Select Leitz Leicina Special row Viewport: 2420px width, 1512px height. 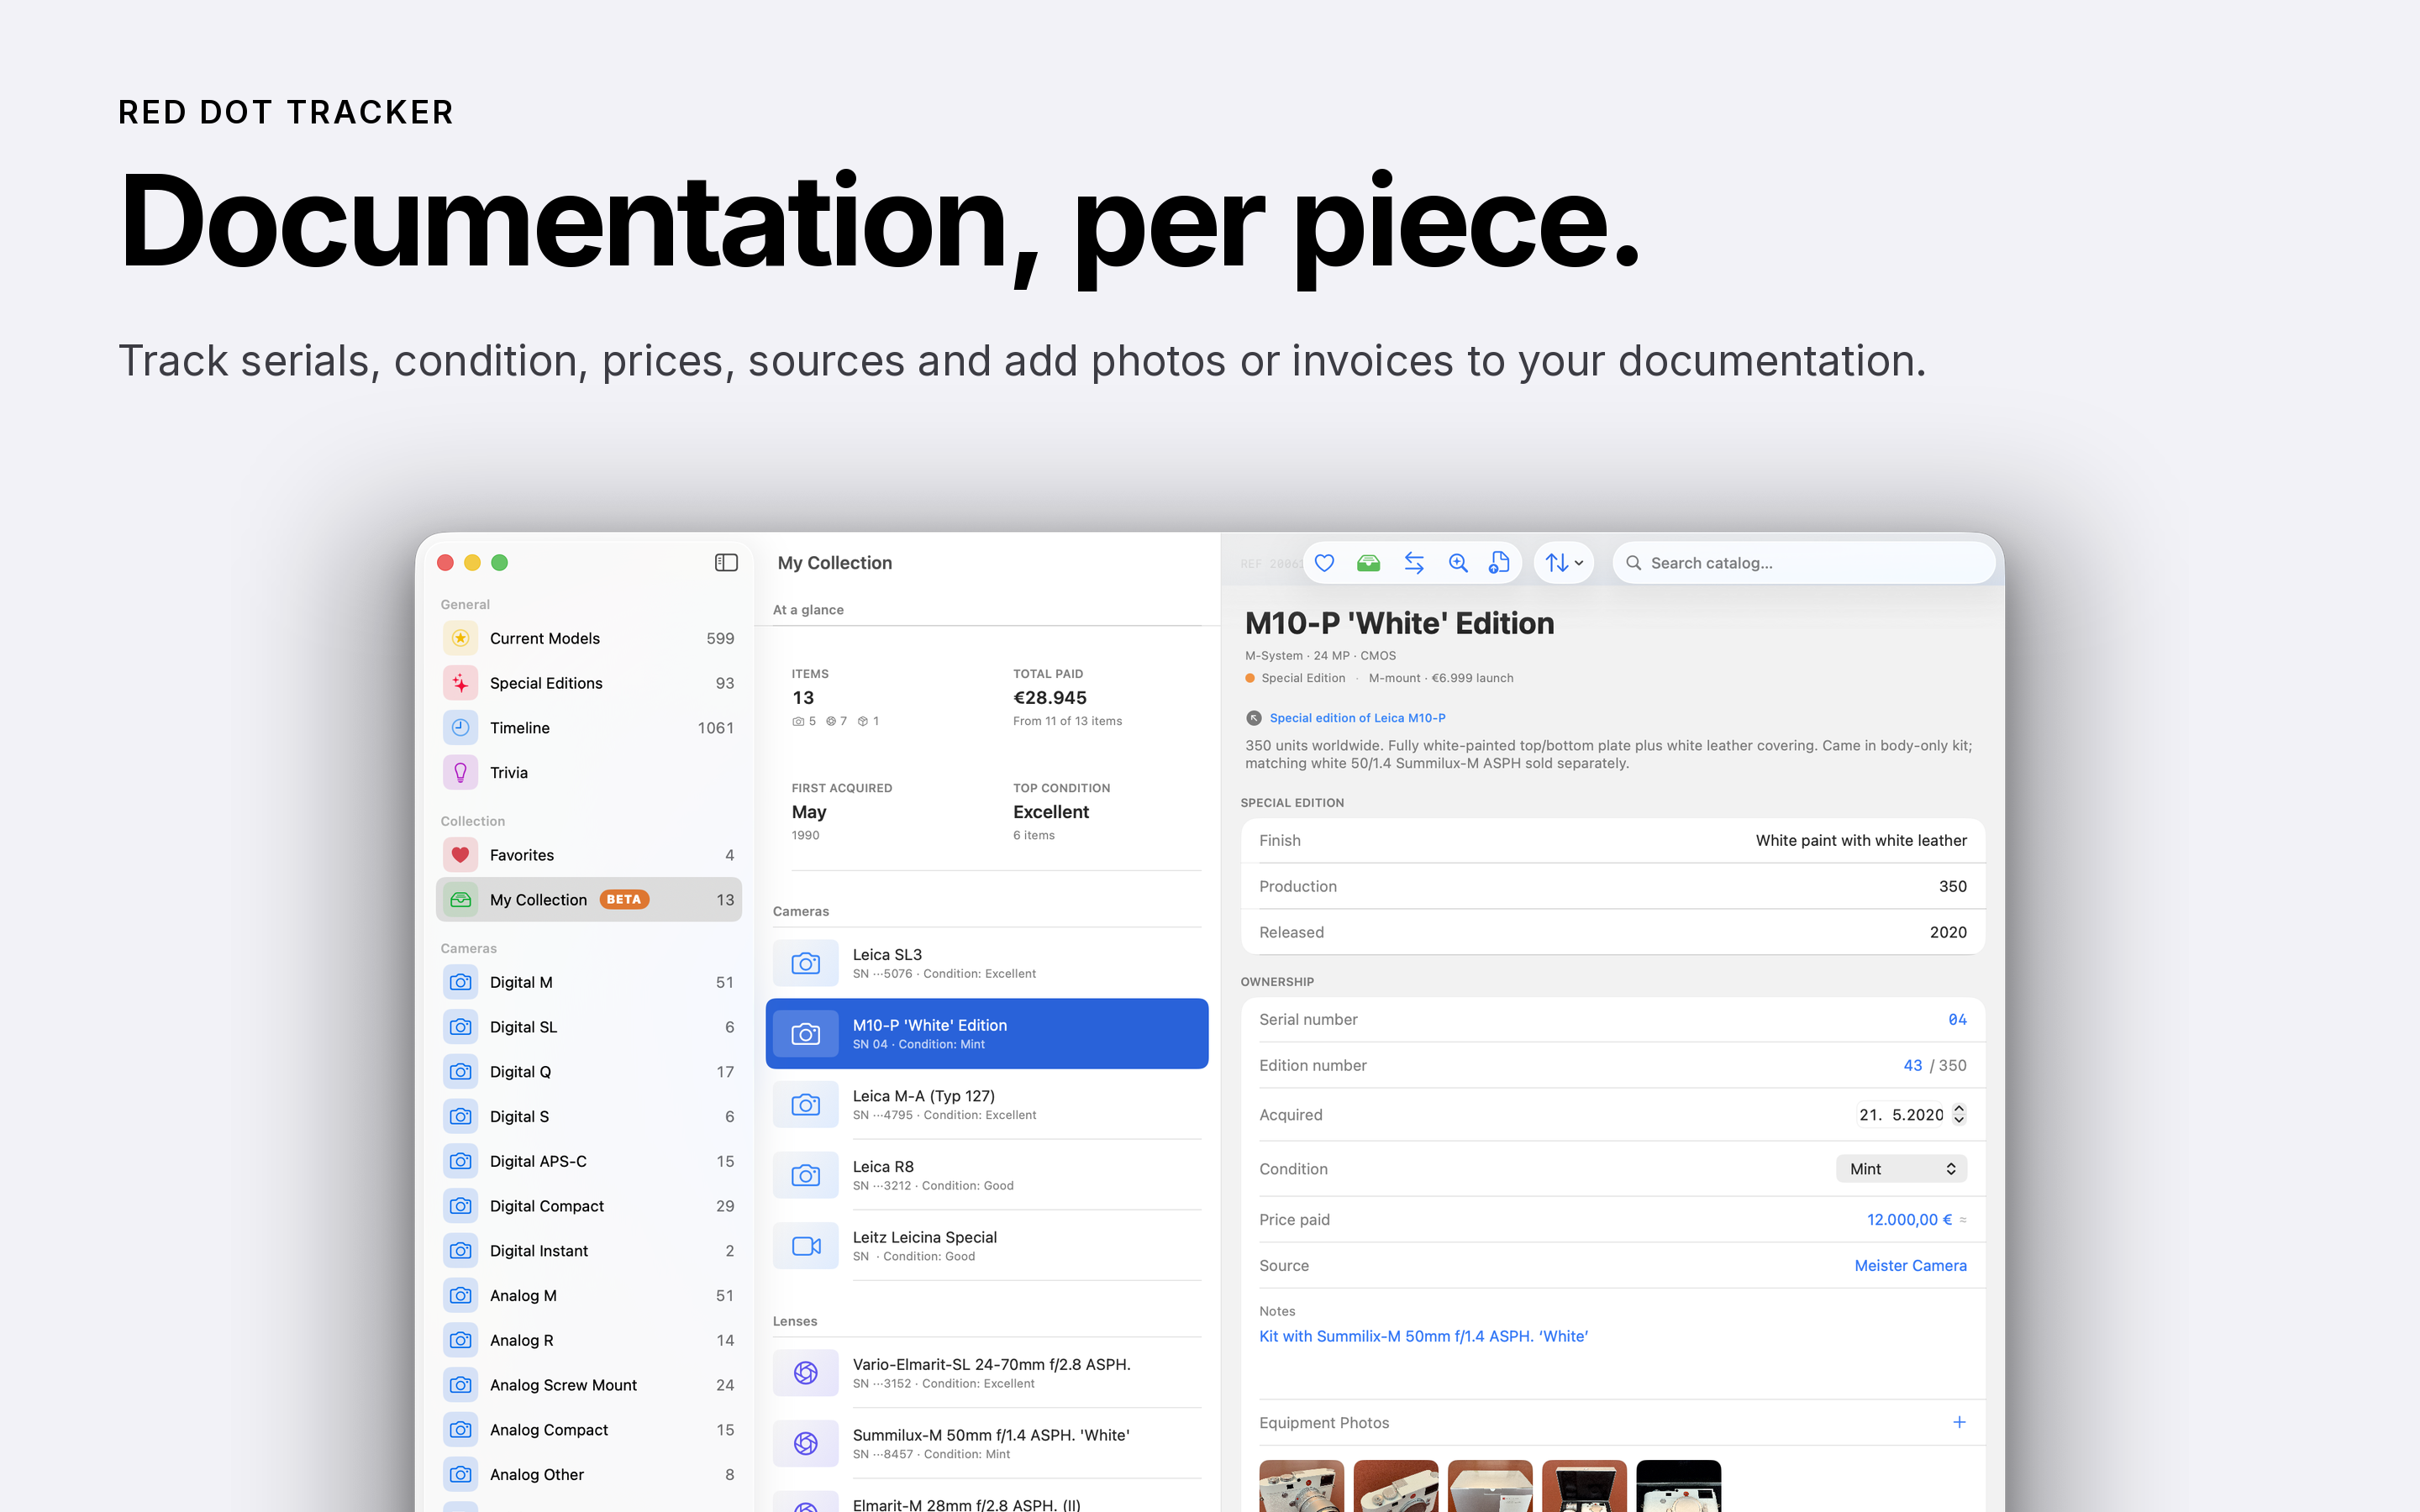coord(987,1246)
